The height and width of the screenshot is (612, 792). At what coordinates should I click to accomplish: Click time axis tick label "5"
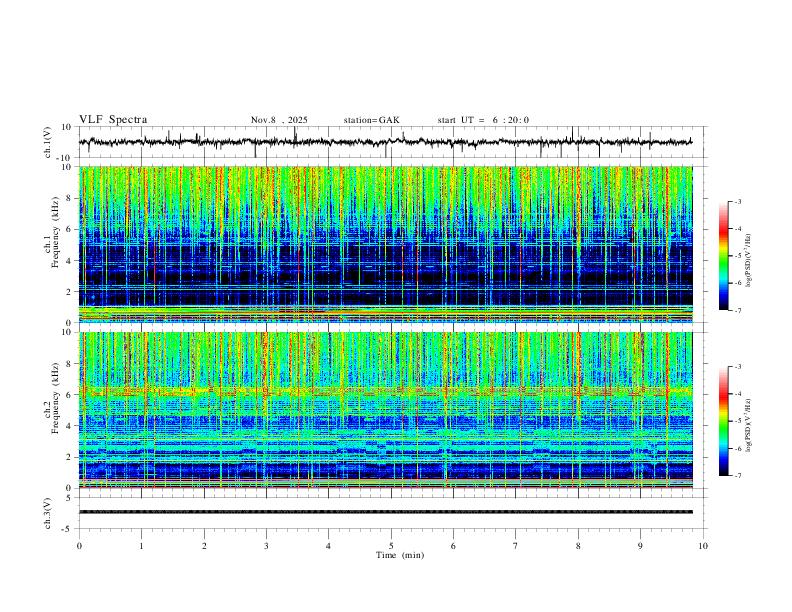click(x=391, y=546)
